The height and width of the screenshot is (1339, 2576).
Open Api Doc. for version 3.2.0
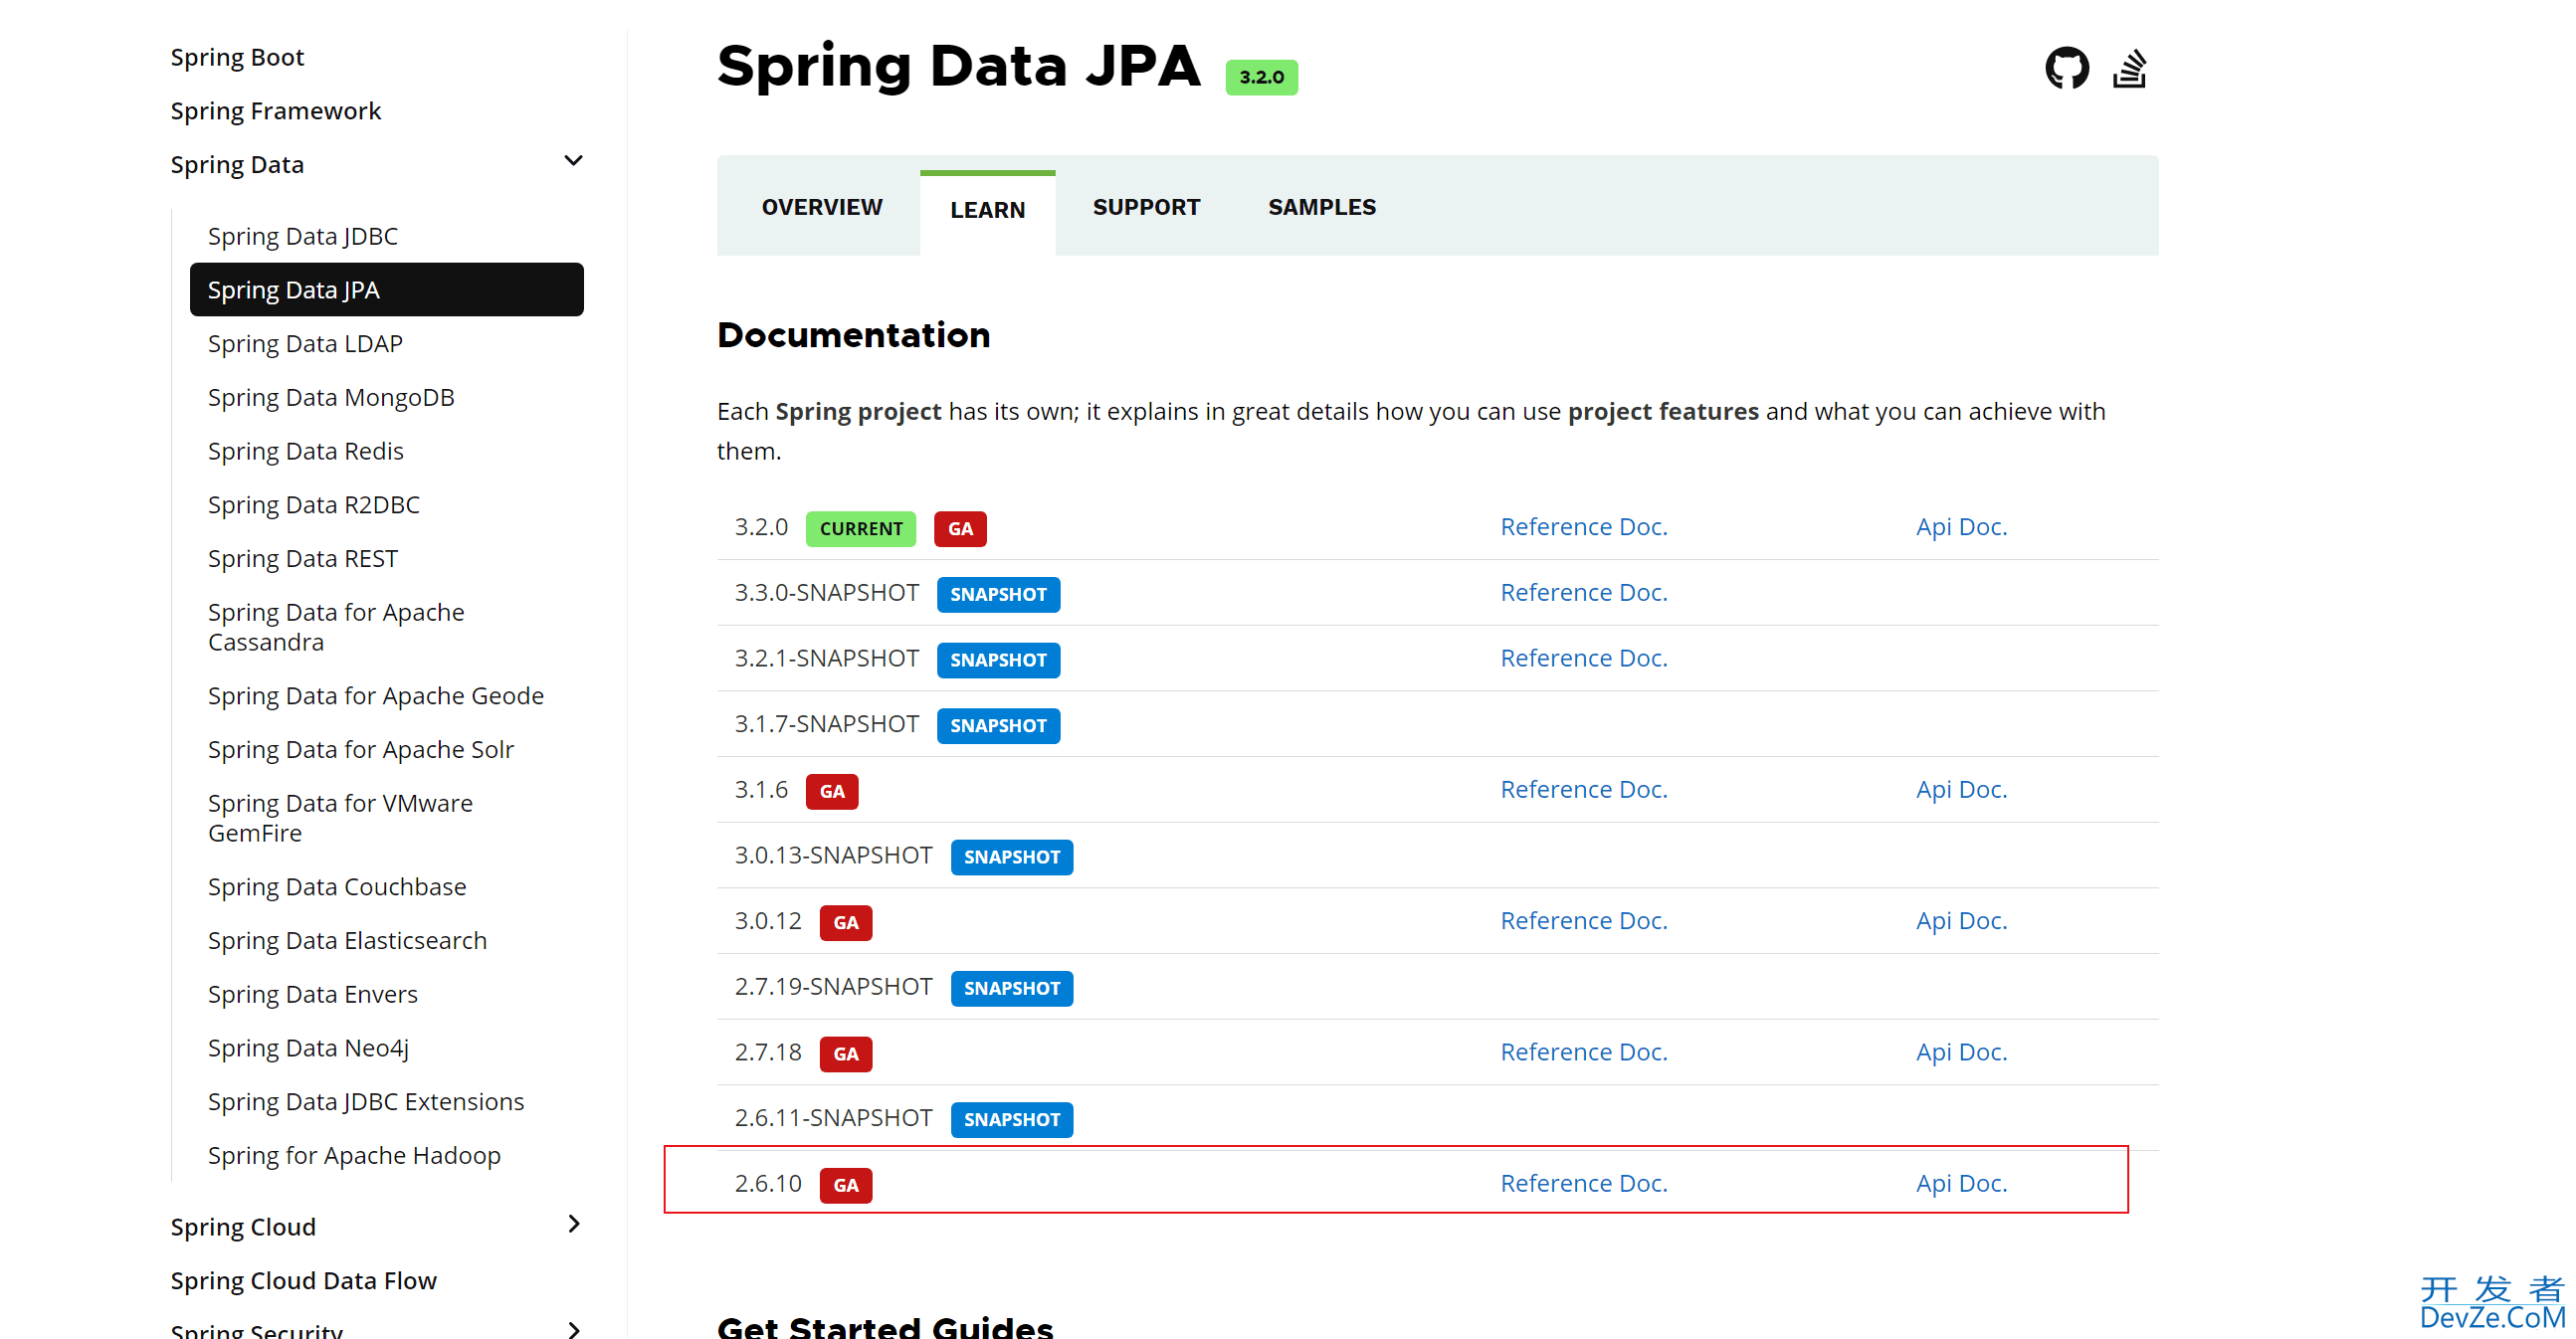point(1961,527)
